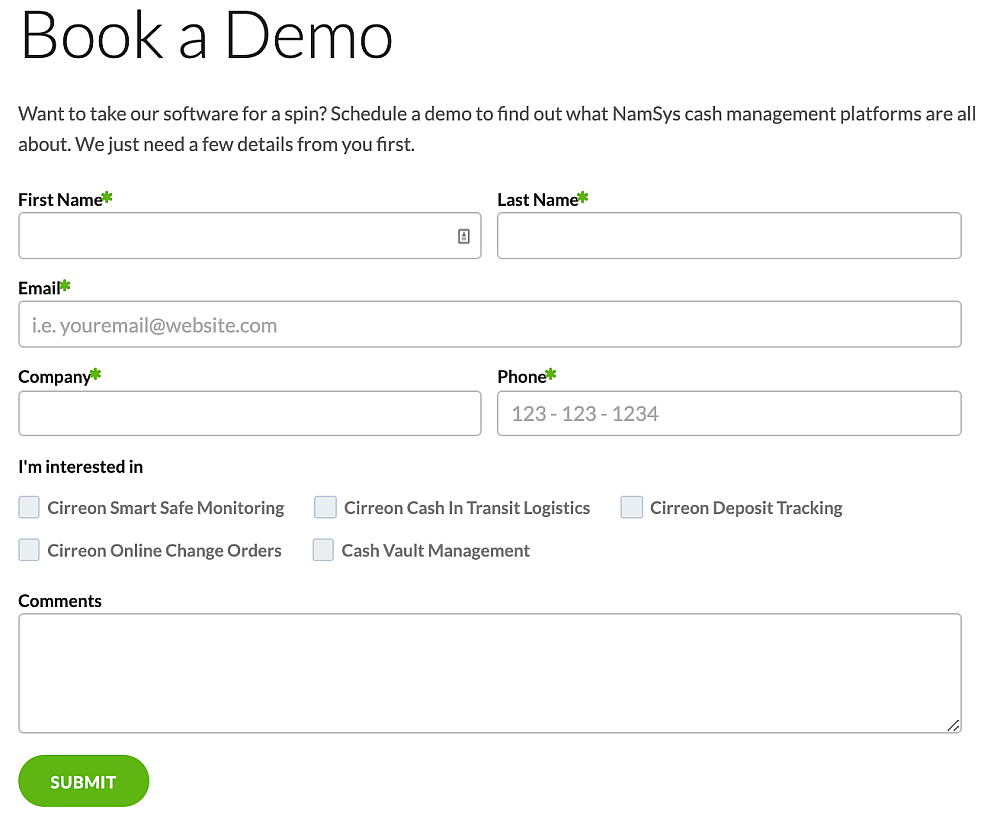1000x819 pixels.
Task: Click the Cirreon Online Change Orders label text
Action: pos(165,550)
